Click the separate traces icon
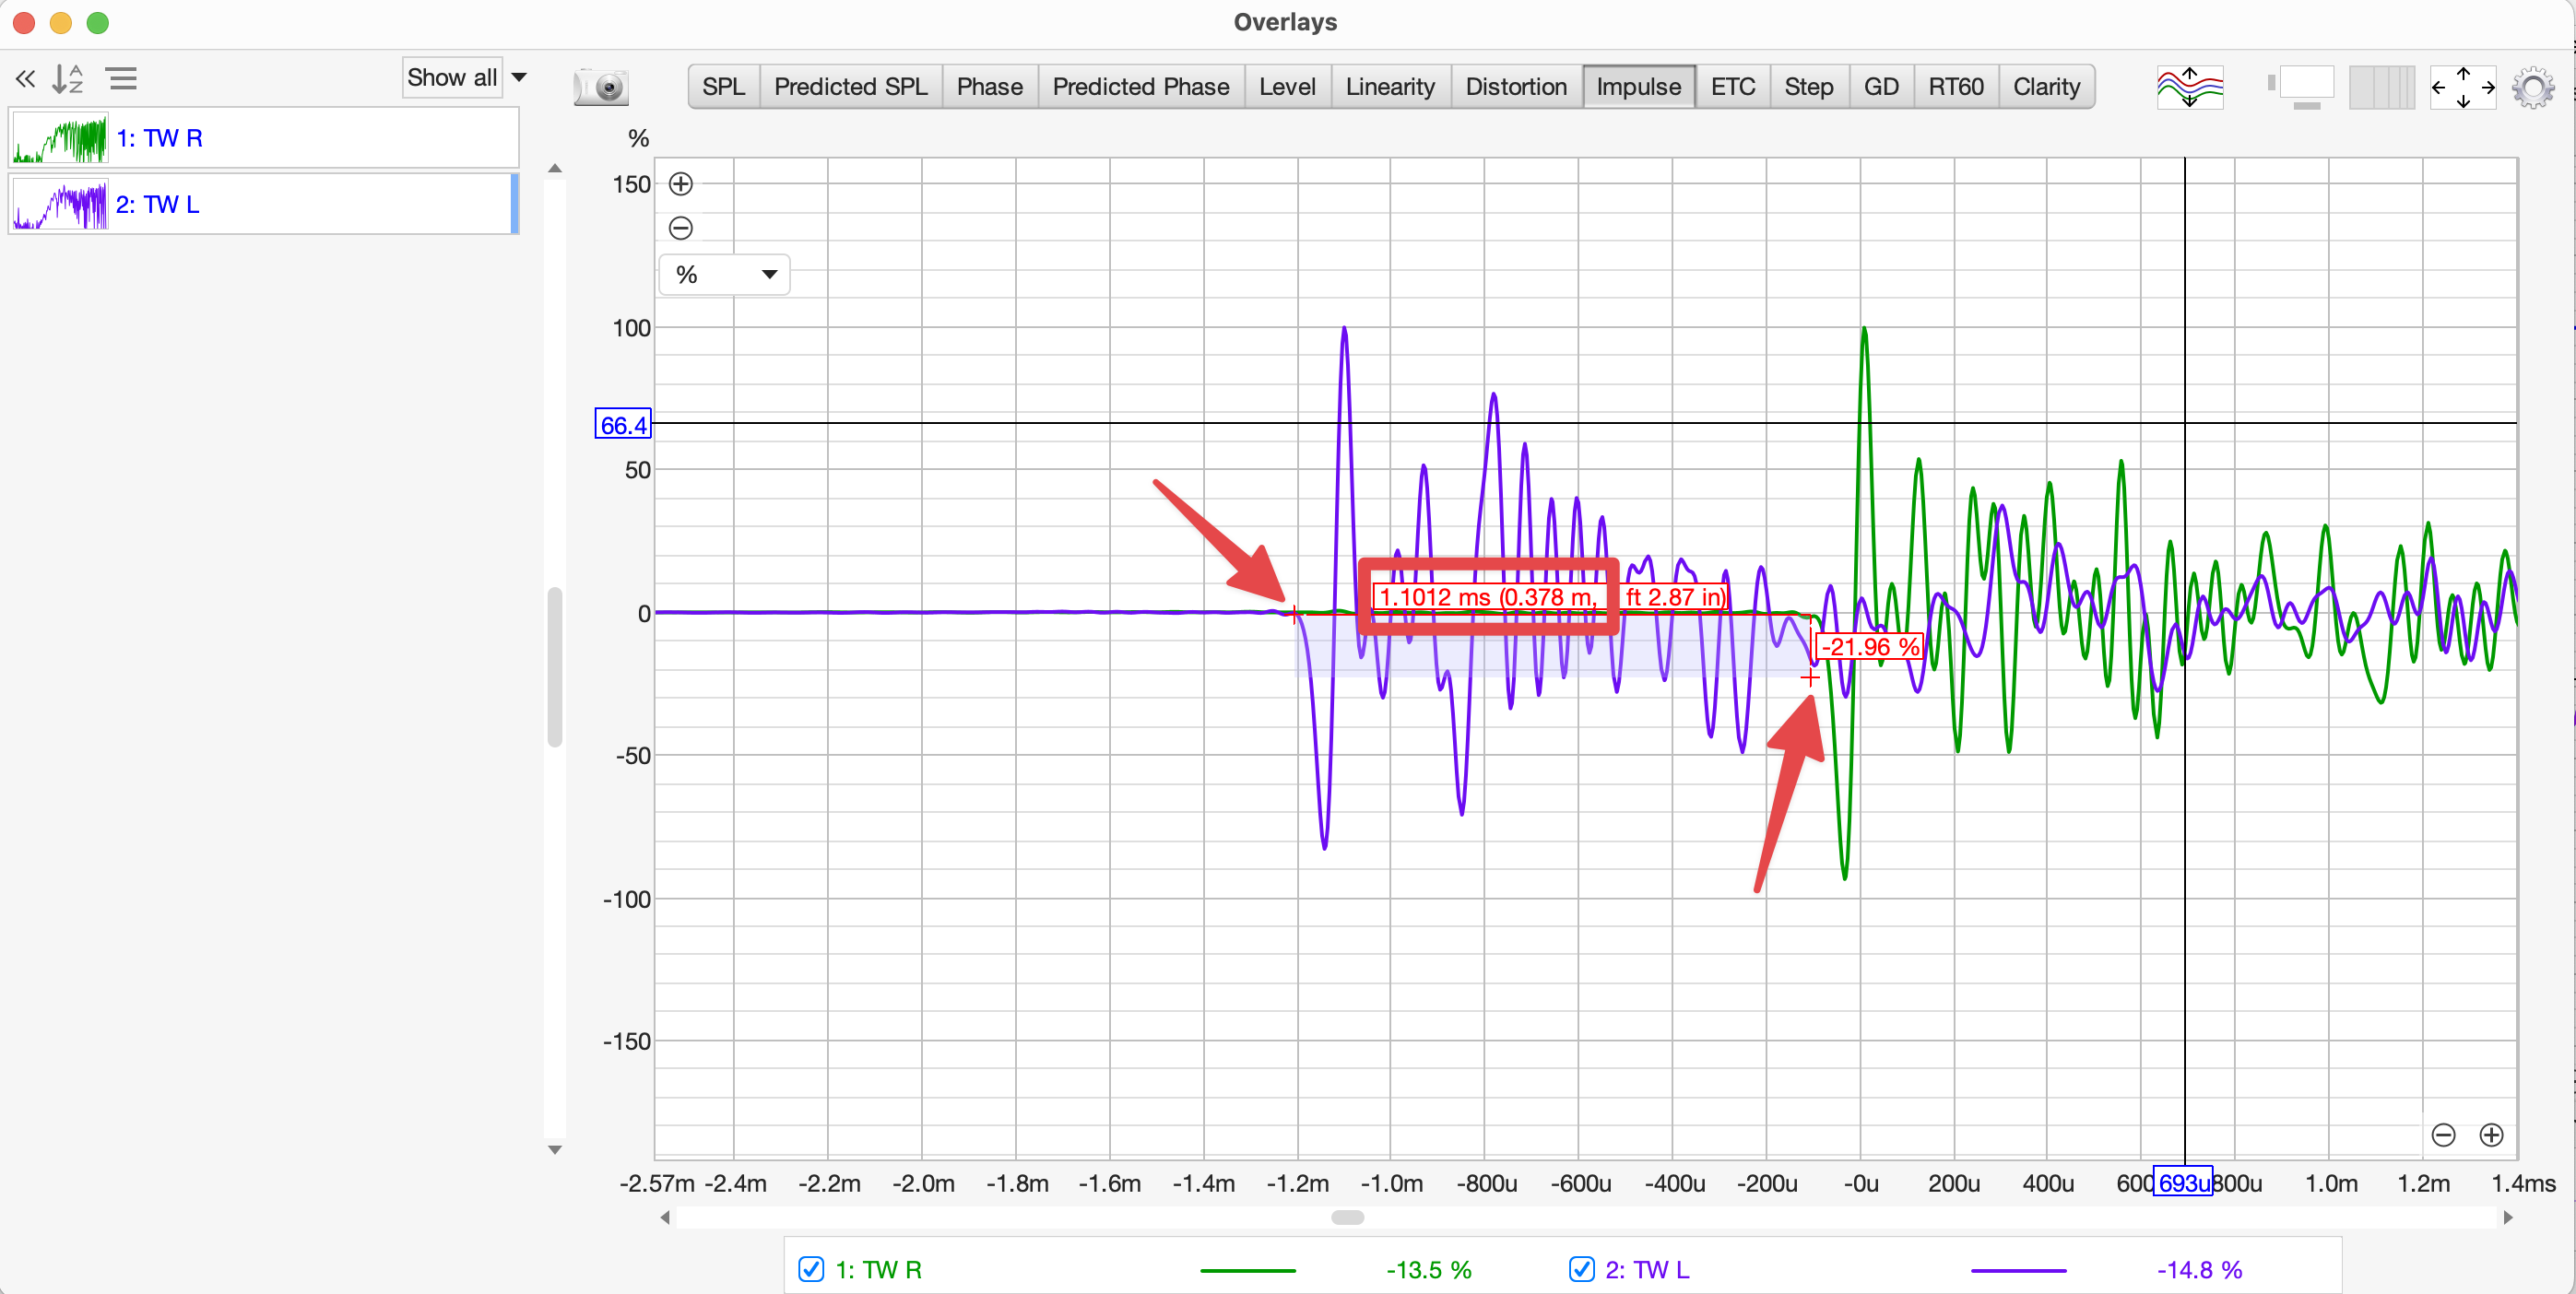Screen dimensions: 2576x1294 [x=2189, y=87]
